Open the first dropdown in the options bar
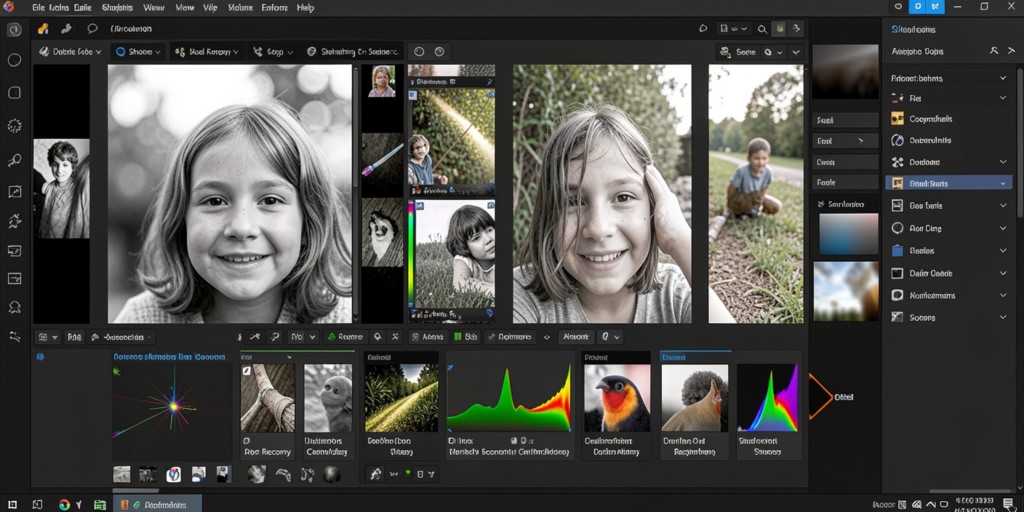The width and height of the screenshot is (1024, 512). pyautogui.click(x=71, y=52)
